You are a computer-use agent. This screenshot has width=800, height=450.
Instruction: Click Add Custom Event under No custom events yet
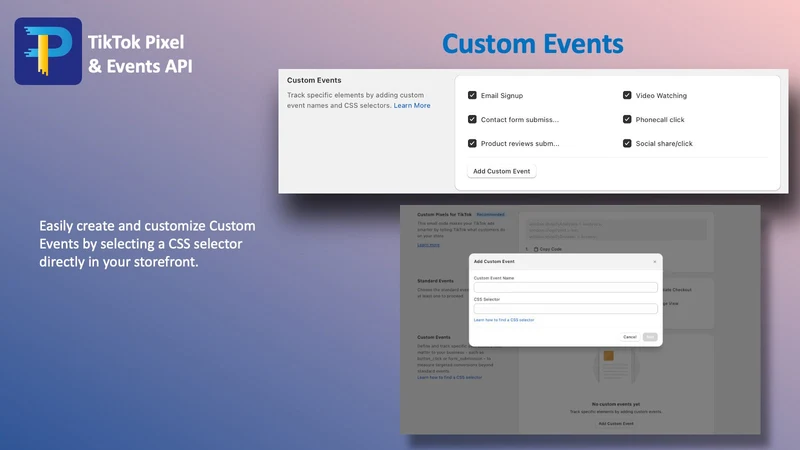tap(616, 423)
